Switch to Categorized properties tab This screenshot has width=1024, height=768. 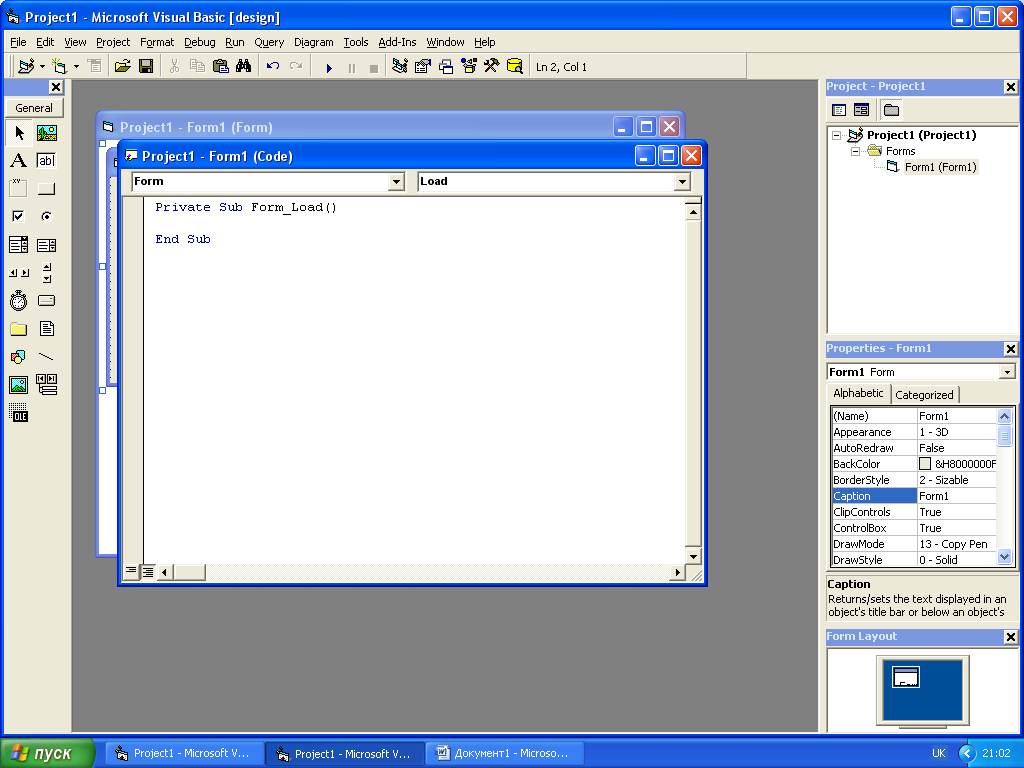[924, 394]
